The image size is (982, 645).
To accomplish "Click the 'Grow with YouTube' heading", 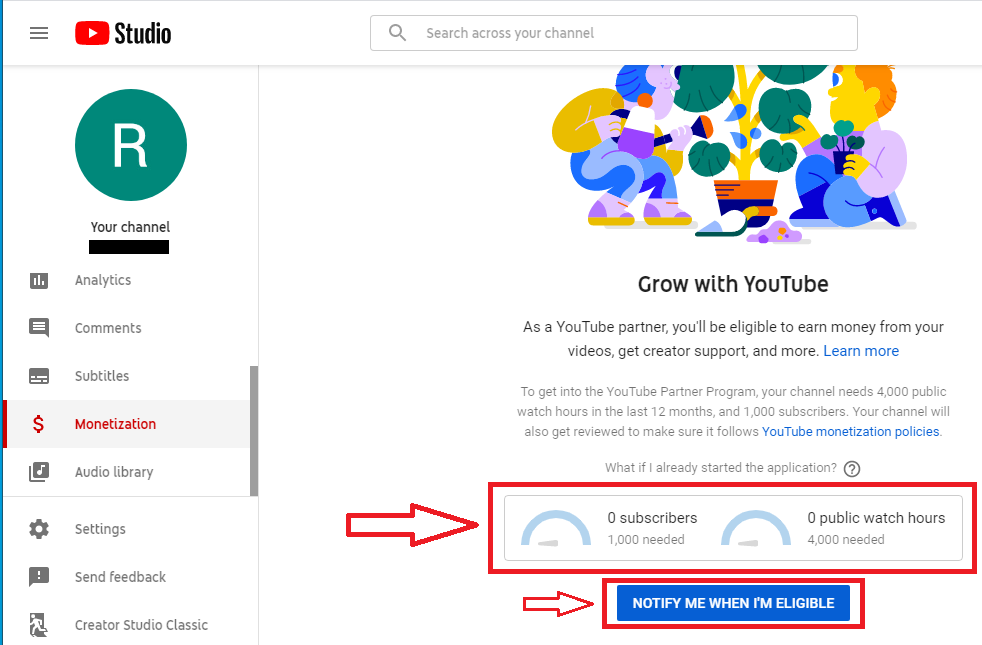I will pyautogui.click(x=733, y=284).
